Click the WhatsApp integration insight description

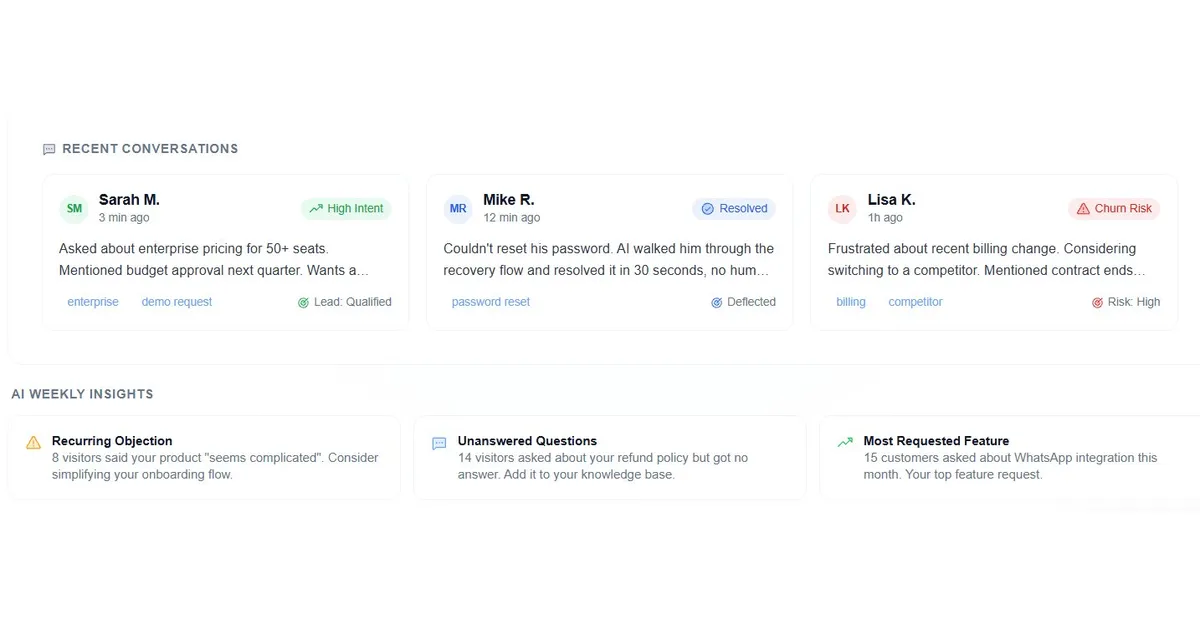1010,466
